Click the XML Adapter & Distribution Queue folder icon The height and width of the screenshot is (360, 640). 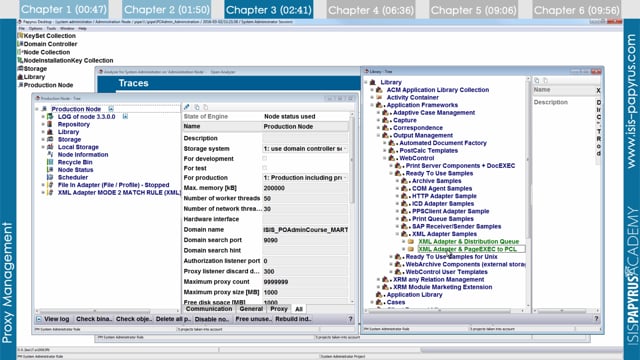click(x=411, y=242)
